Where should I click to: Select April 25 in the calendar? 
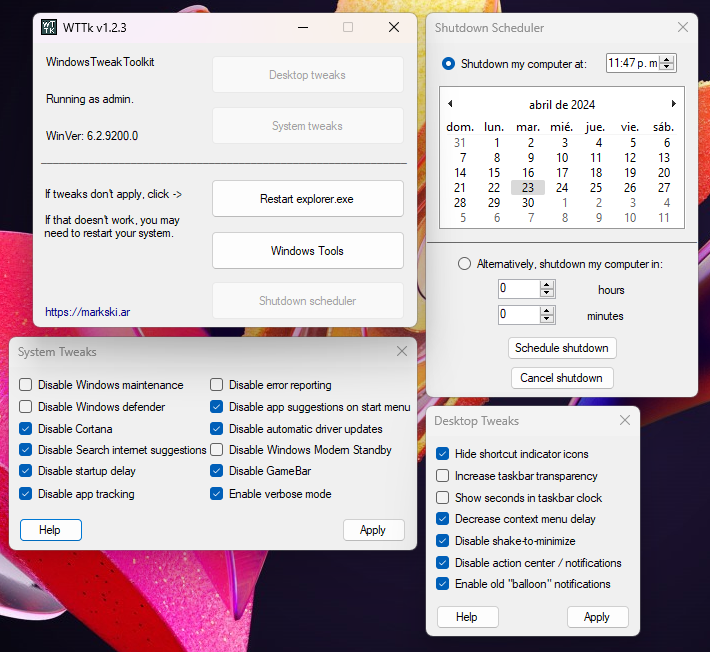click(x=596, y=187)
